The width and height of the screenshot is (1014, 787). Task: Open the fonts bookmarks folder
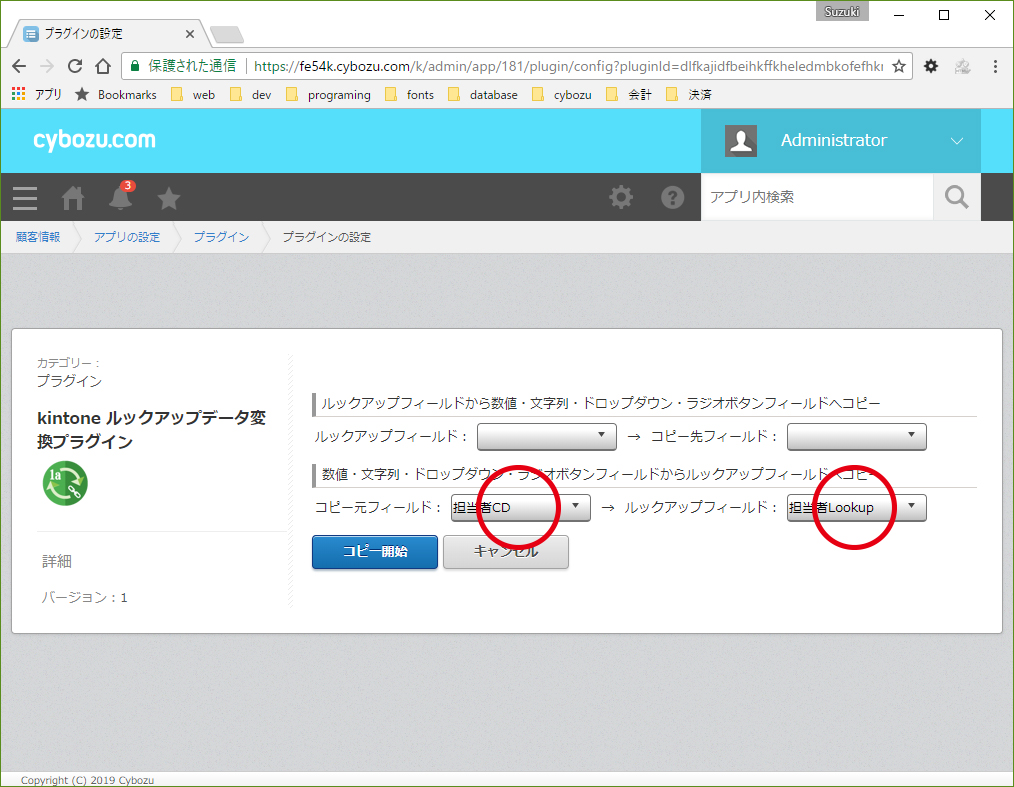coord(409,94)
